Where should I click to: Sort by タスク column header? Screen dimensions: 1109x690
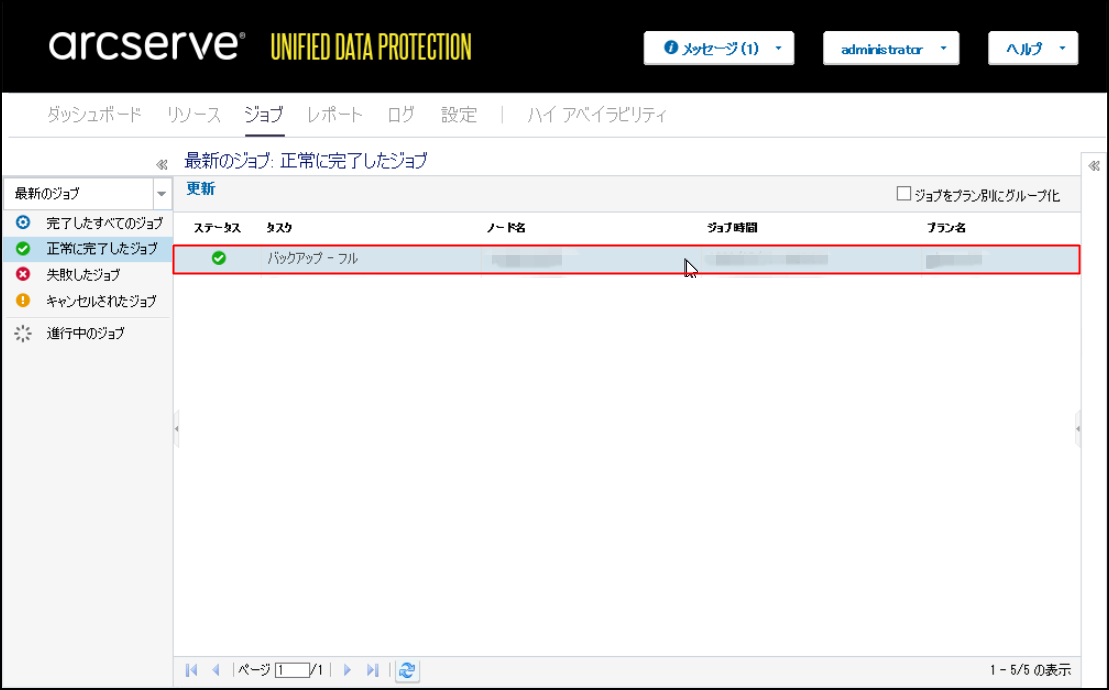[279, 228]
